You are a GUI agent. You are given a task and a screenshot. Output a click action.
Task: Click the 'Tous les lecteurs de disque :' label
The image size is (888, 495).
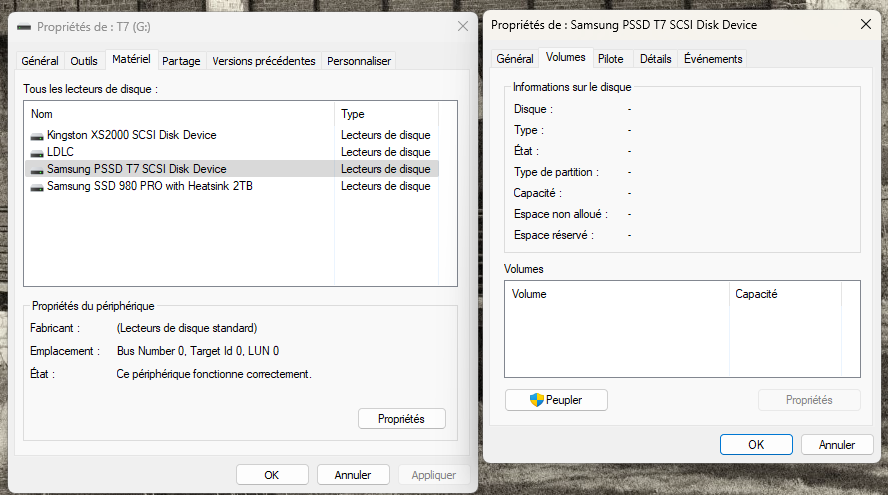tap(91, 89)
